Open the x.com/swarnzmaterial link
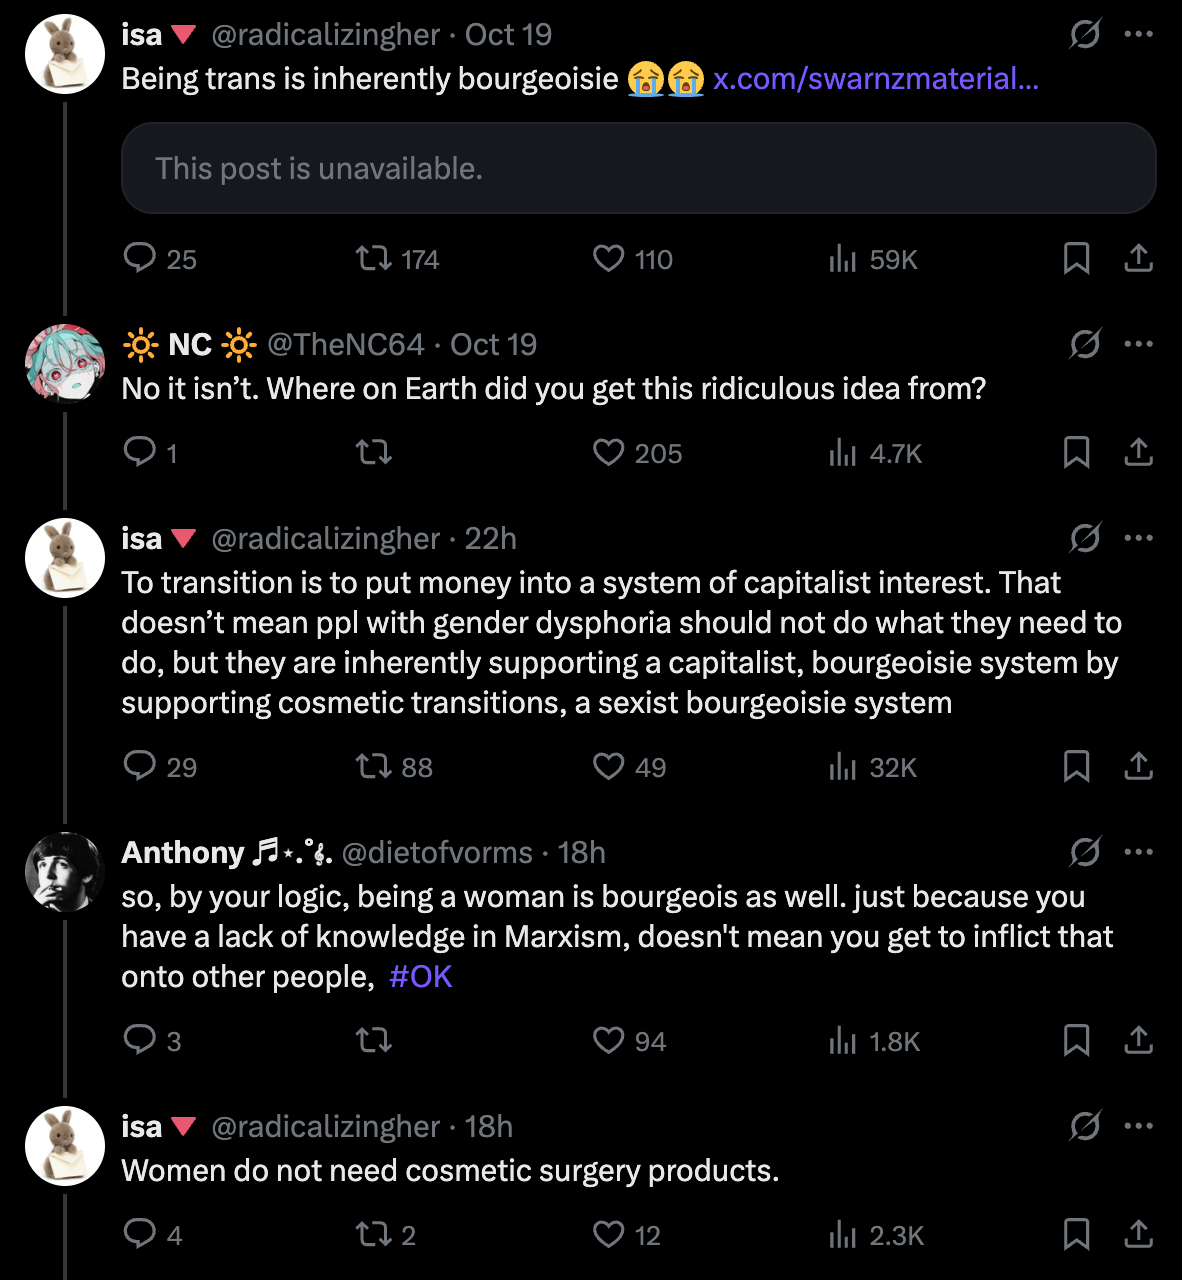The width and height of the screenshot is (1182, 1280). [x=875, y=78]
